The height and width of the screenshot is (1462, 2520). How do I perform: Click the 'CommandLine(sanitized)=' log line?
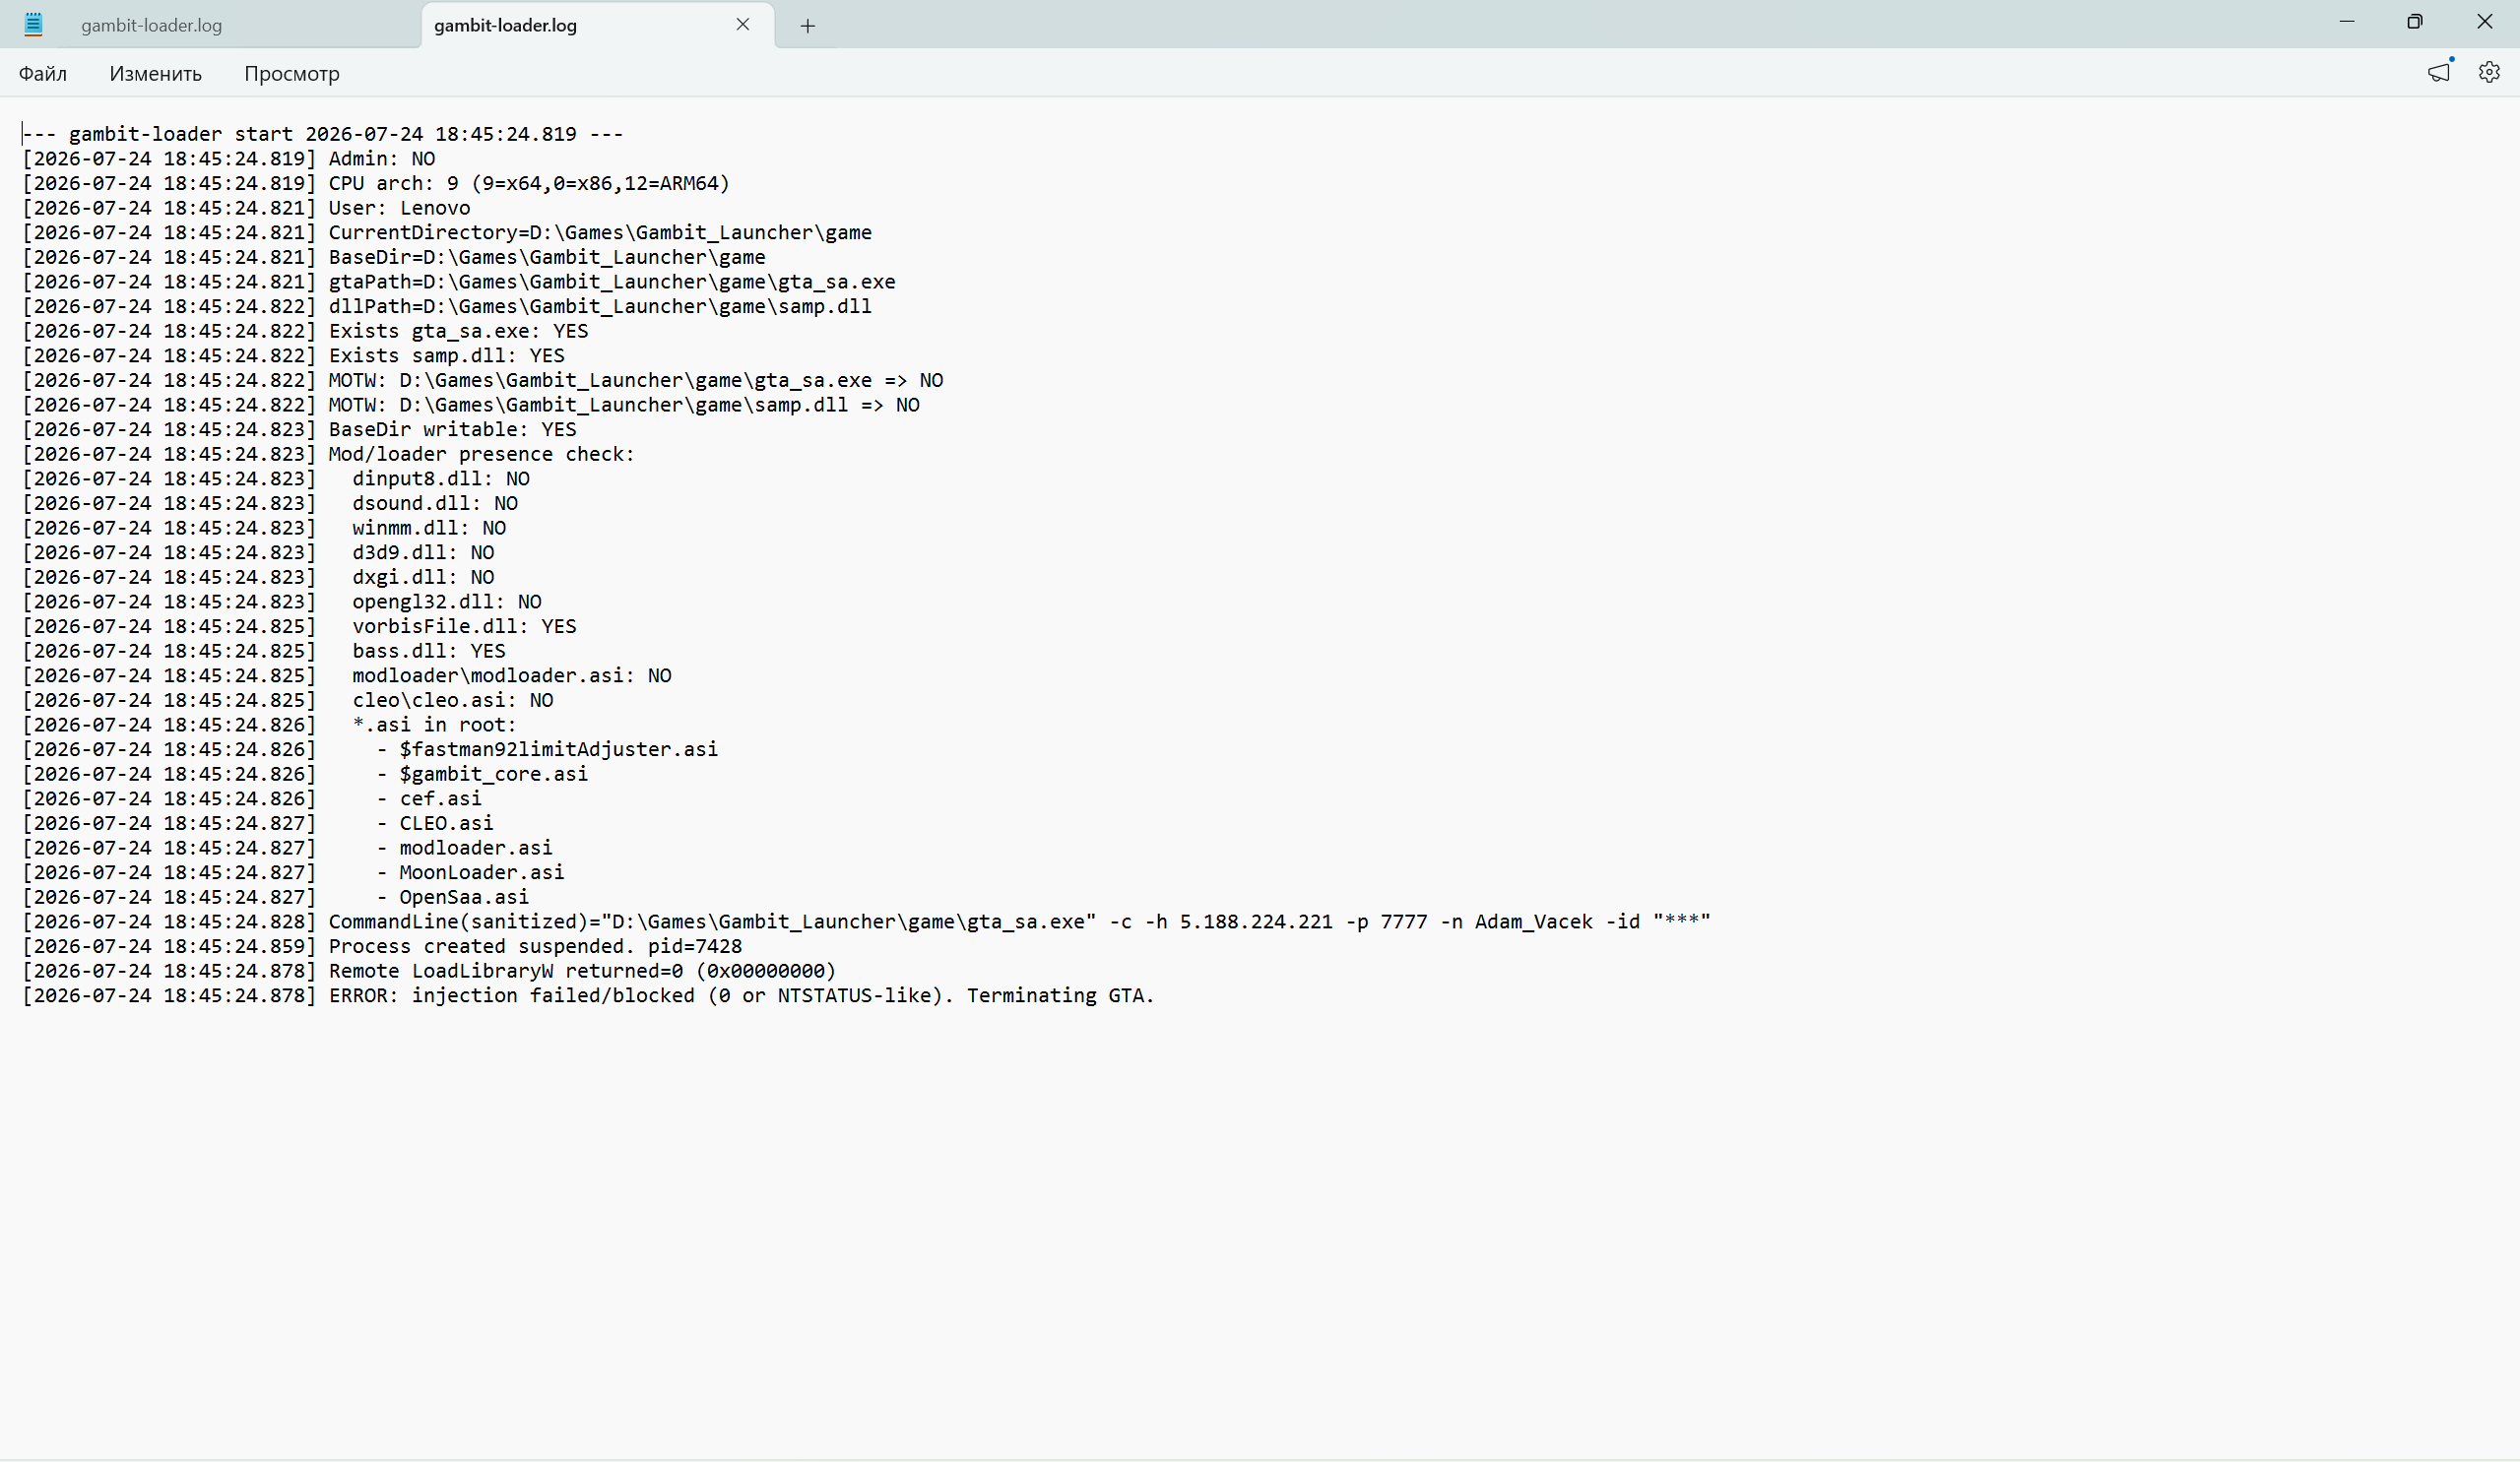866,921
